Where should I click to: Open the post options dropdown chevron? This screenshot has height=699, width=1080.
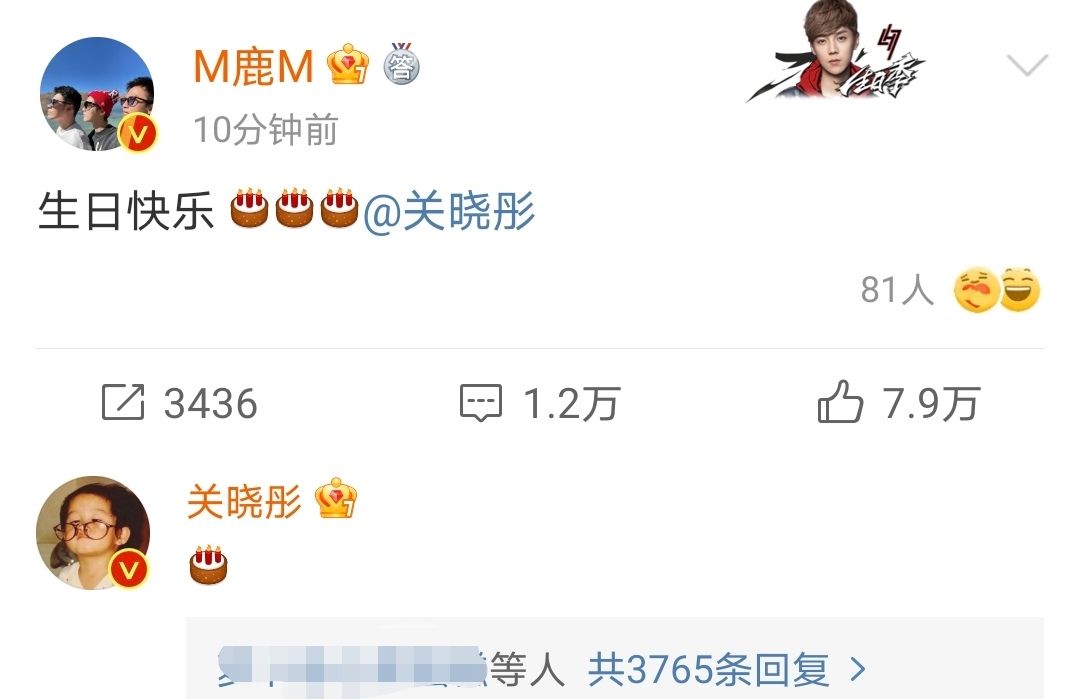(x=1027, y=65)
